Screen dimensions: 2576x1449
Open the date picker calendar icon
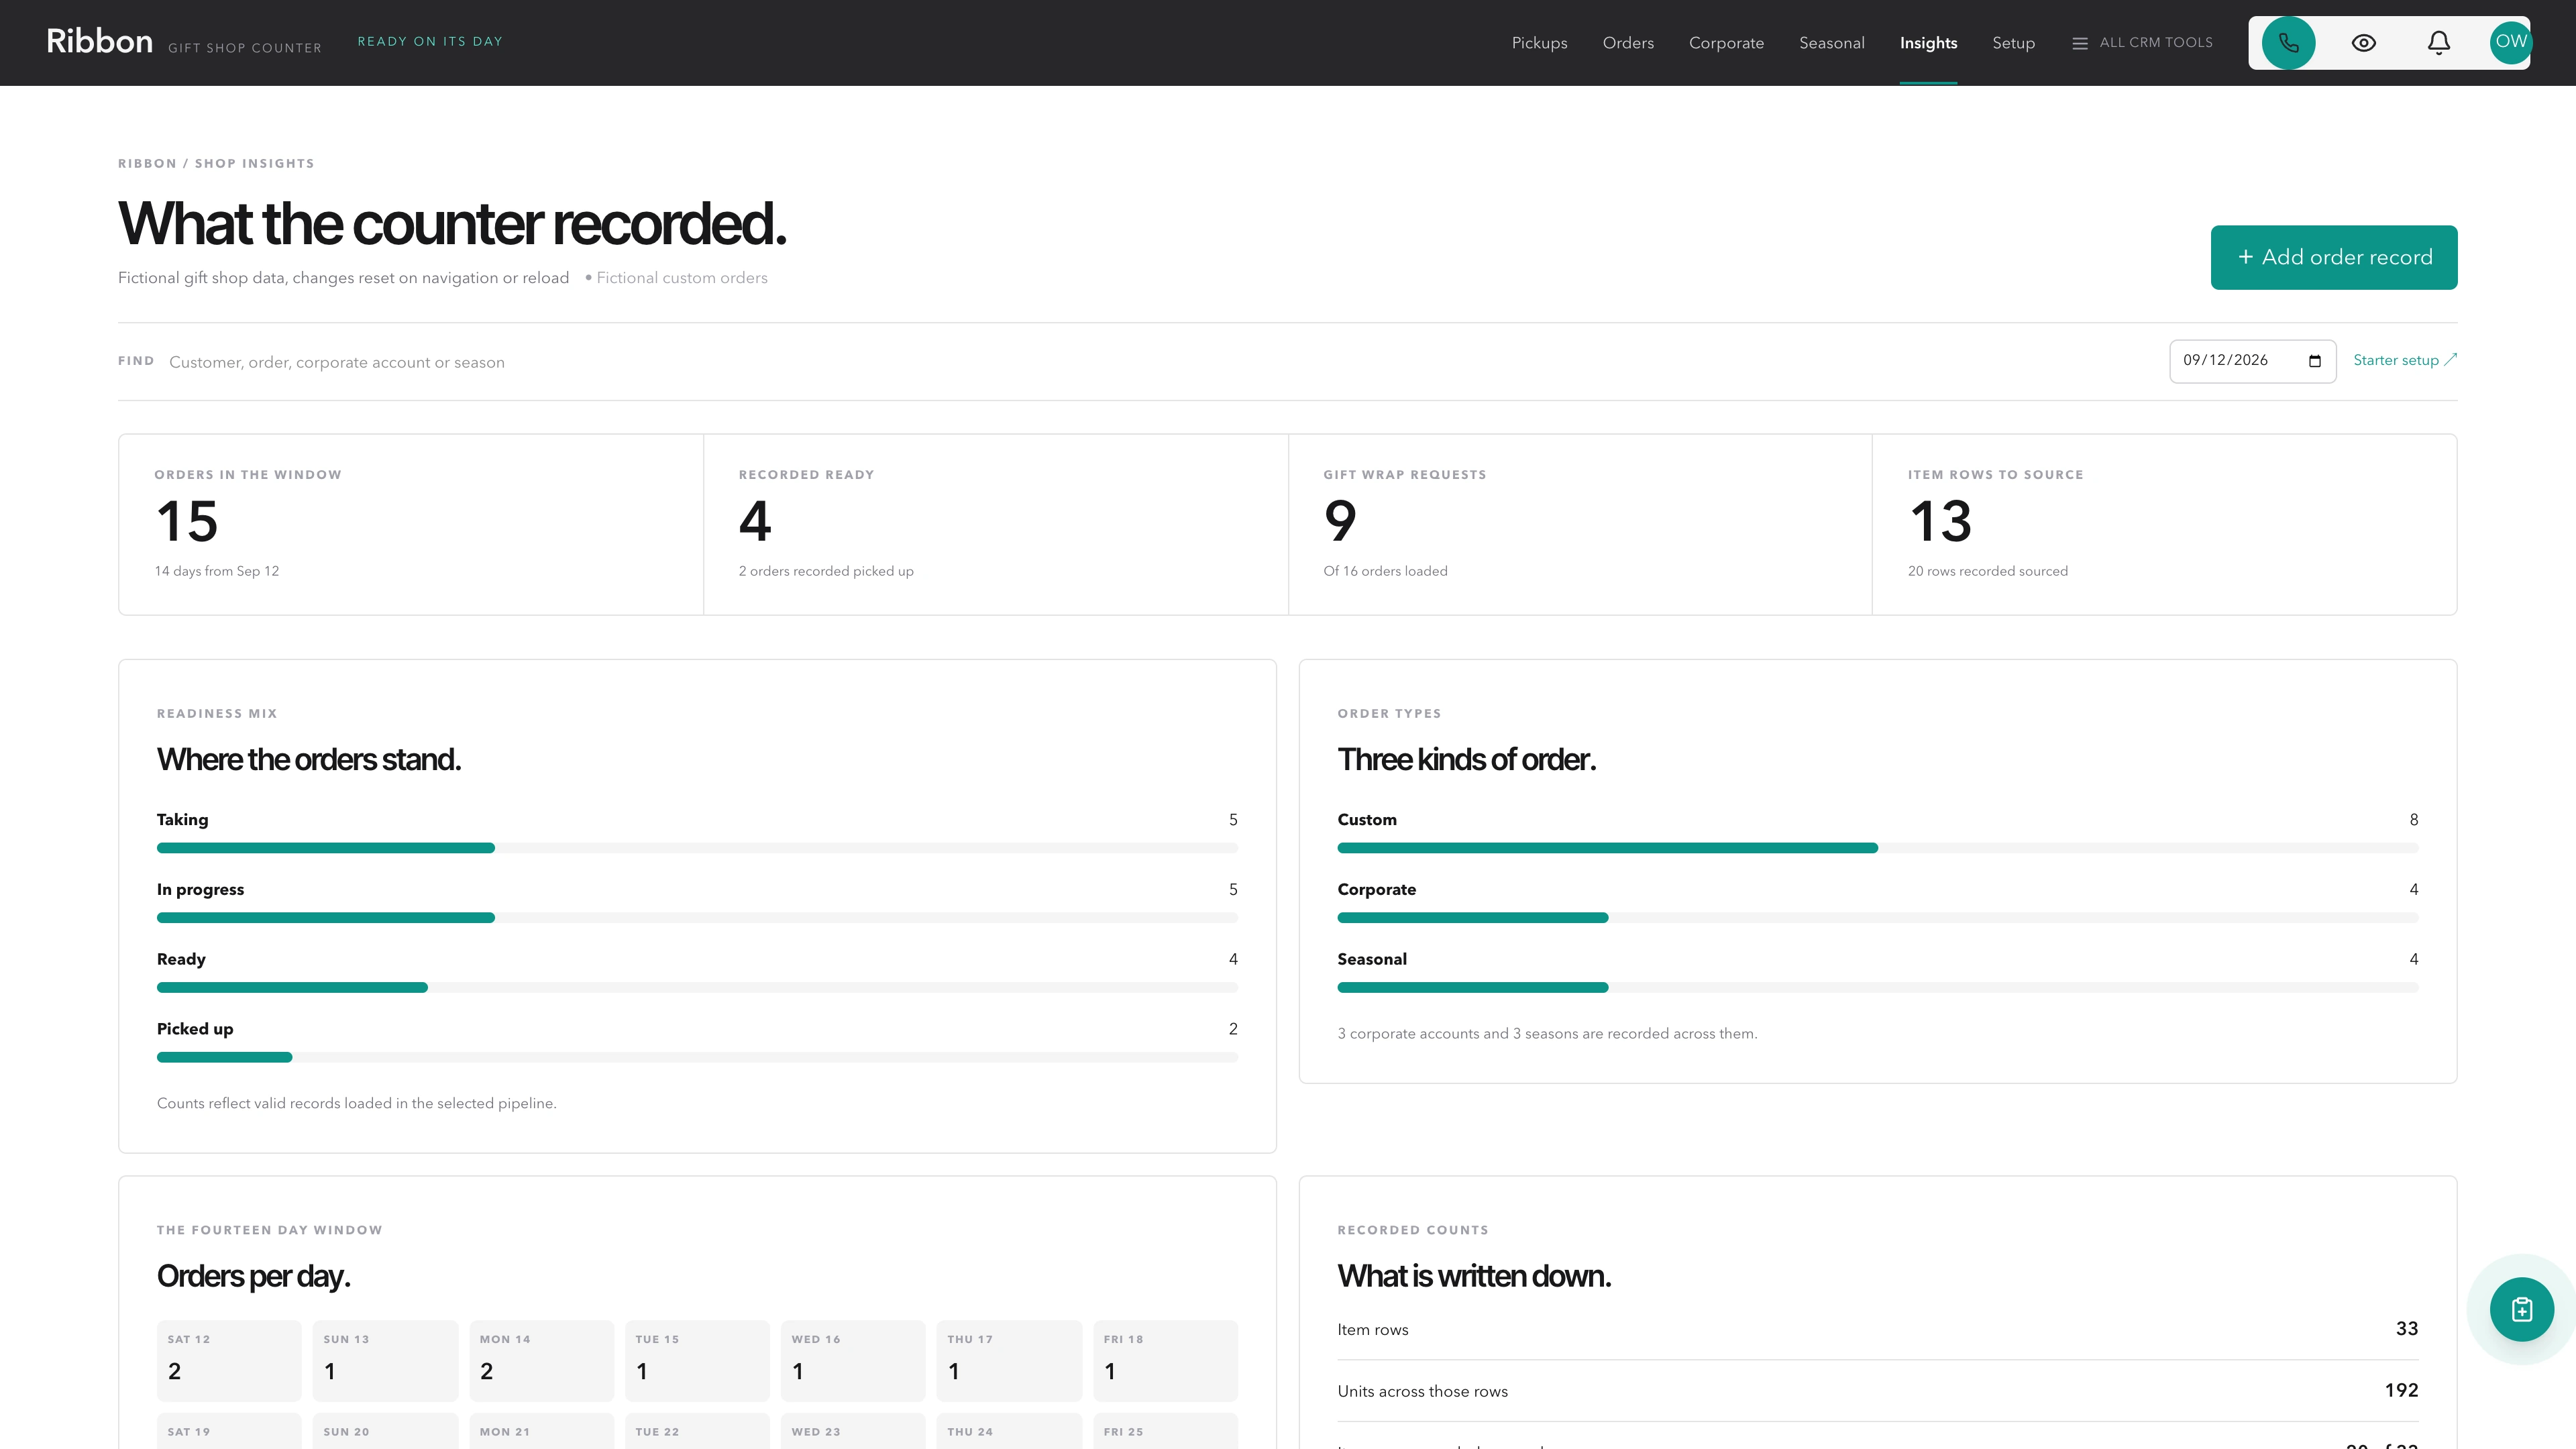(x=2314, y=361)
